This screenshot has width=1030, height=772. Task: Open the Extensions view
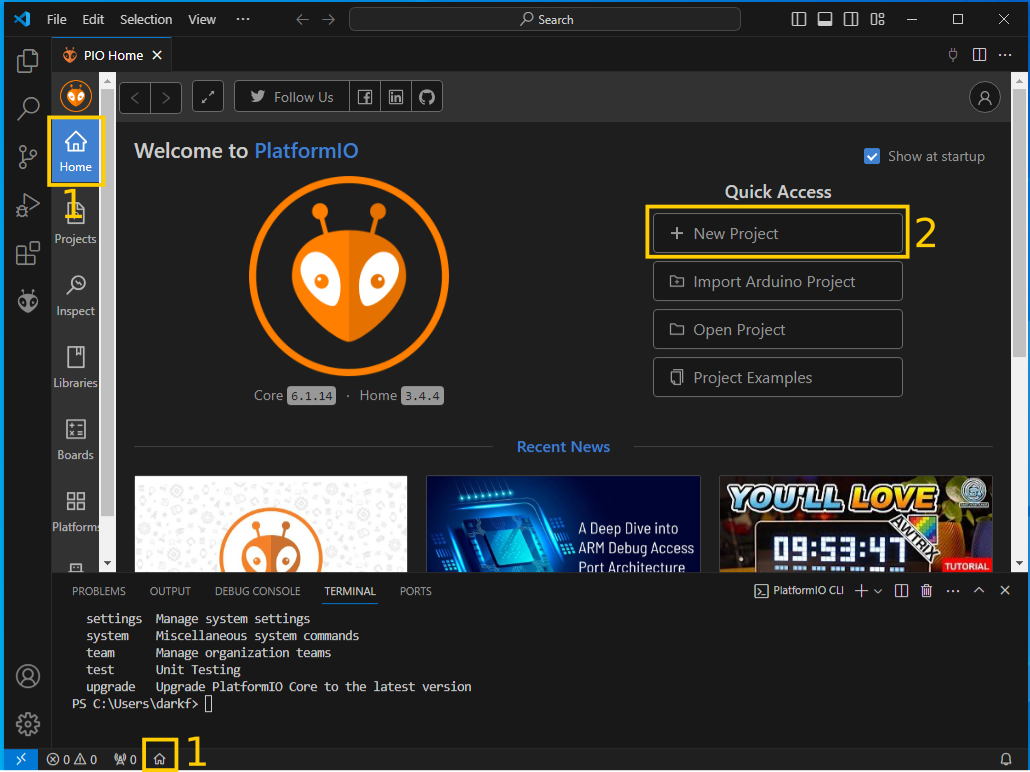(28, 253)
